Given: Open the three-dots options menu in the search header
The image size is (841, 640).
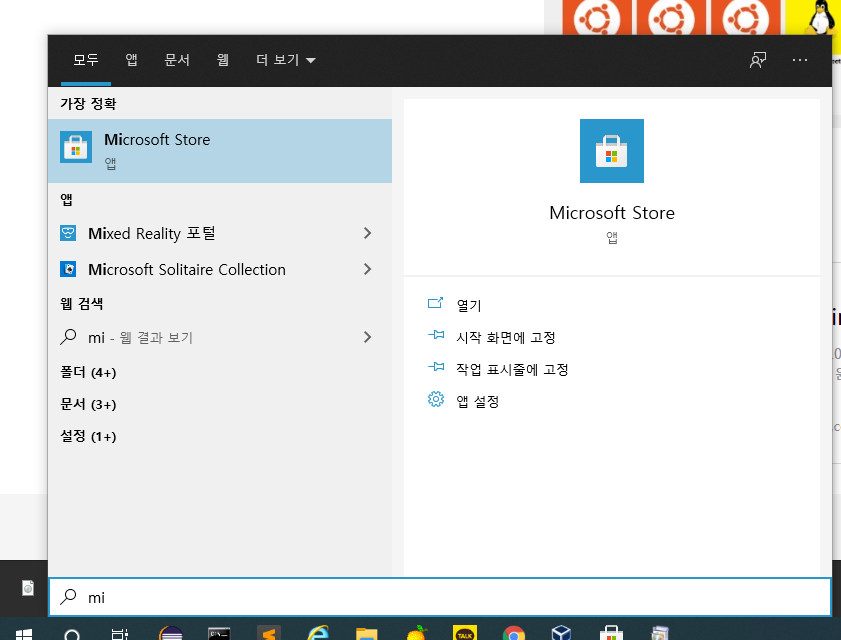Looking at the screenshot, I should [800, 60].
